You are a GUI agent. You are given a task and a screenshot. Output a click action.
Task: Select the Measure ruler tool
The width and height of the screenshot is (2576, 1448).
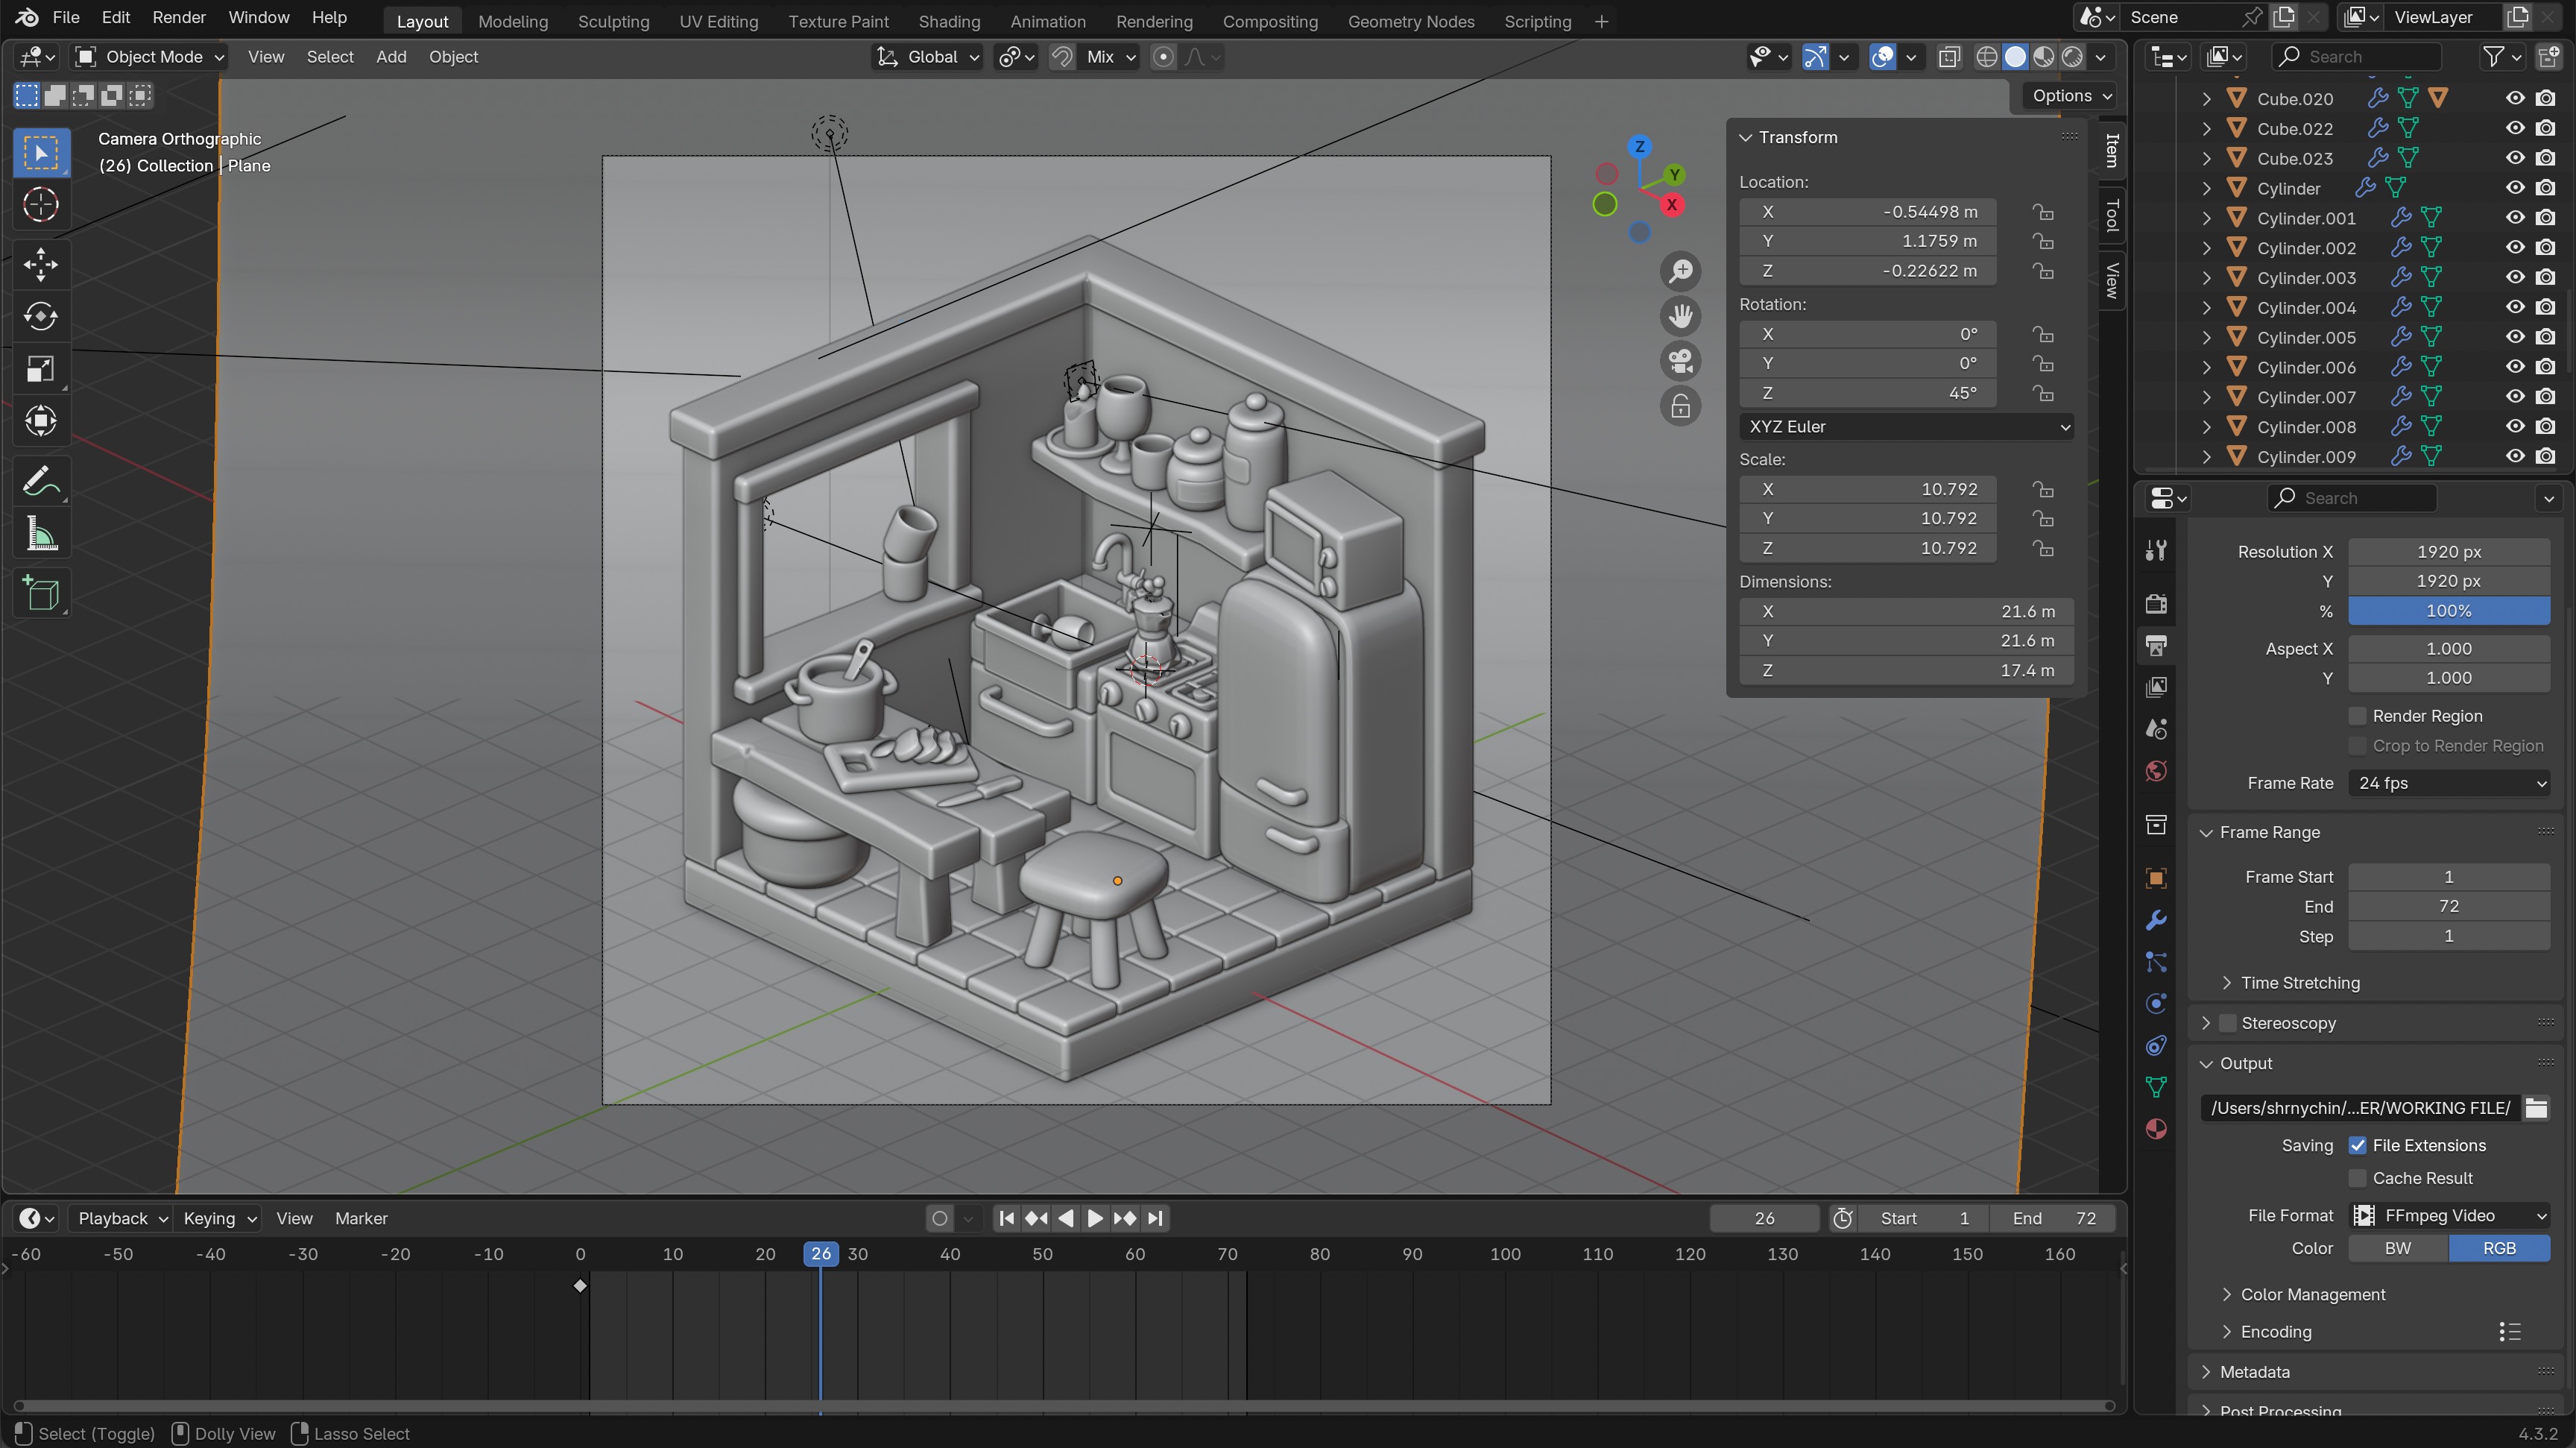pyautogui.click(x=41, y=535)
